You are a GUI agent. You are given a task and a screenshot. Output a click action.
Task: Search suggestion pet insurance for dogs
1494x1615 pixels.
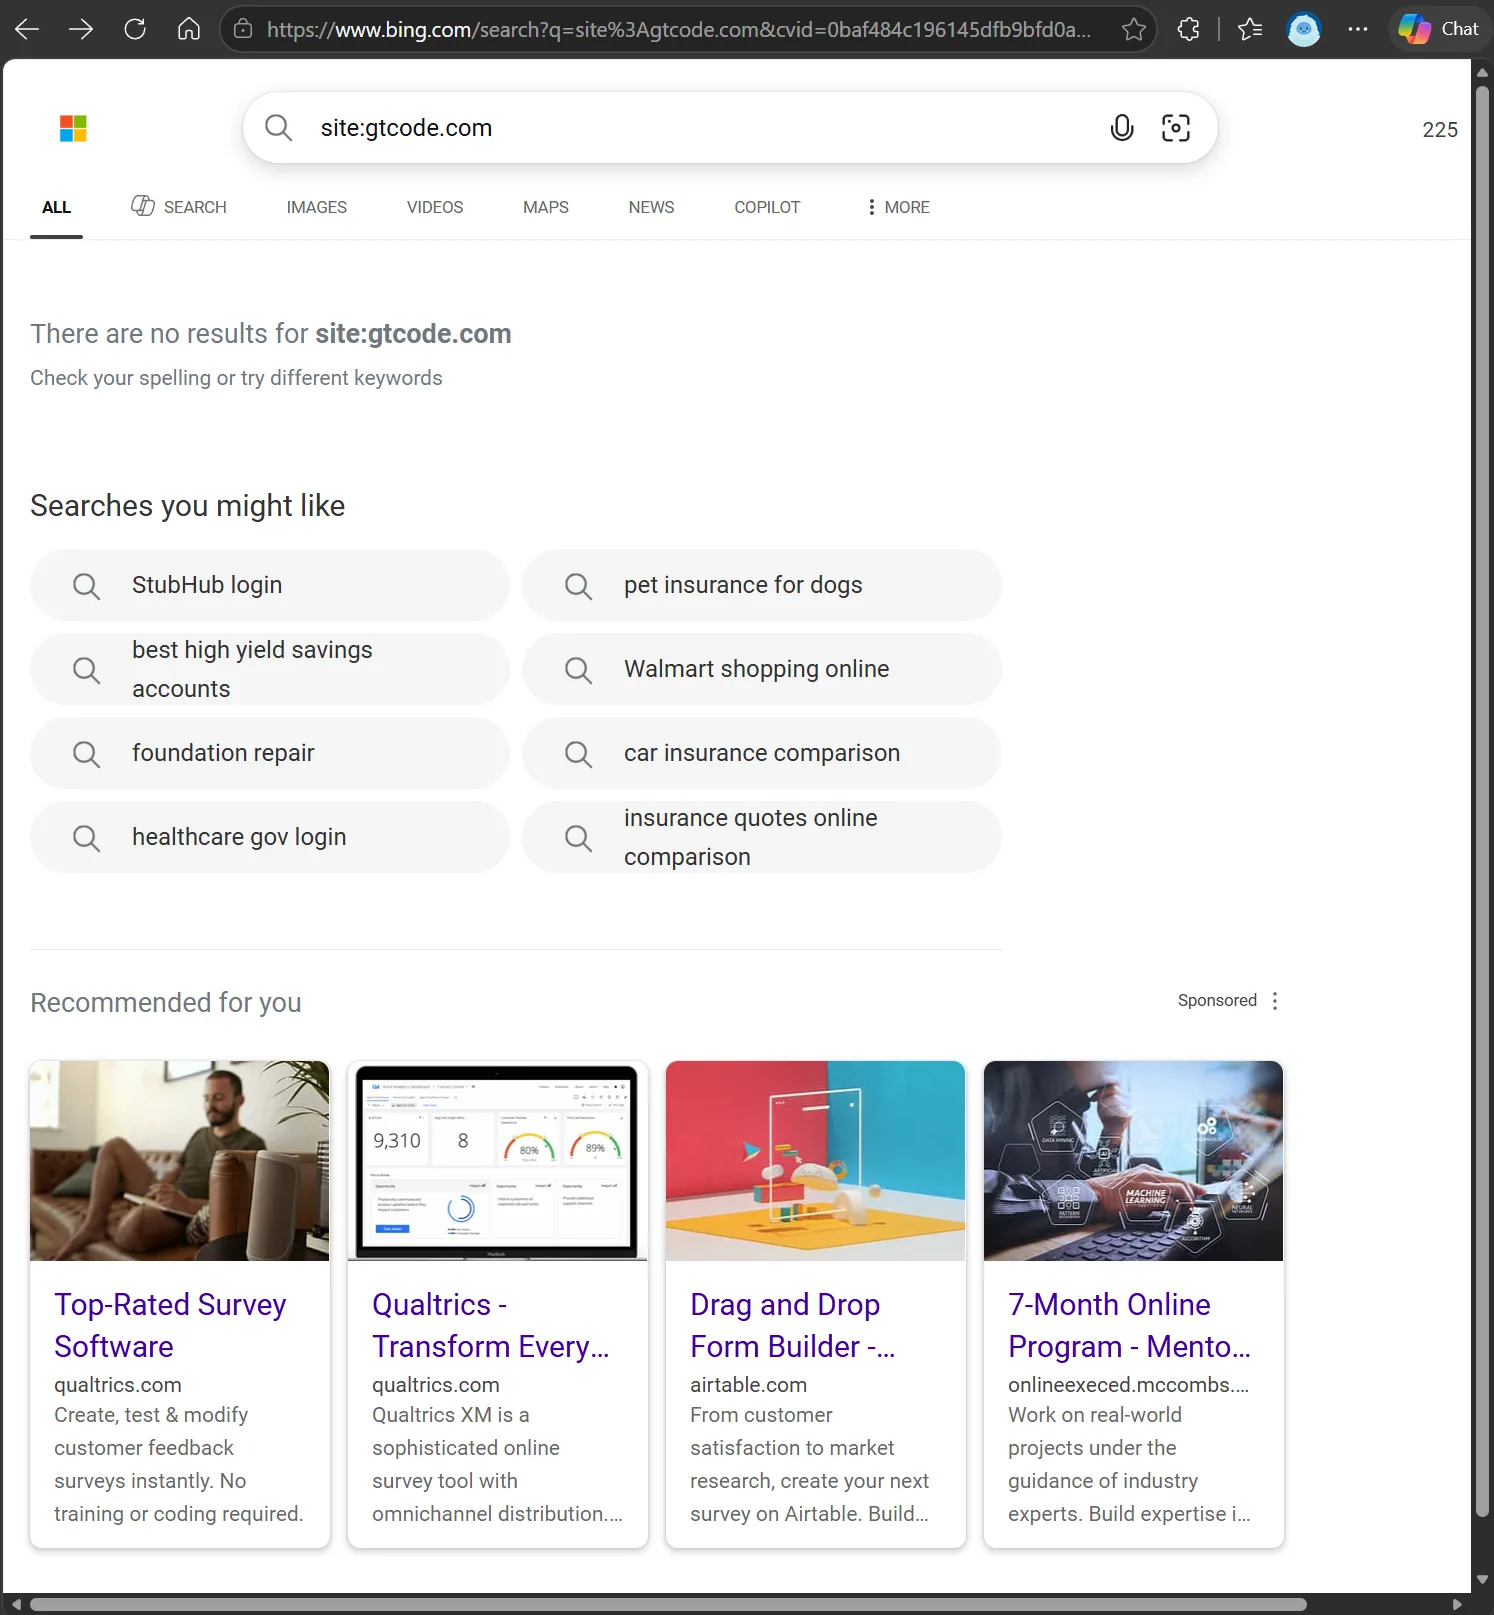coord(762,585)
